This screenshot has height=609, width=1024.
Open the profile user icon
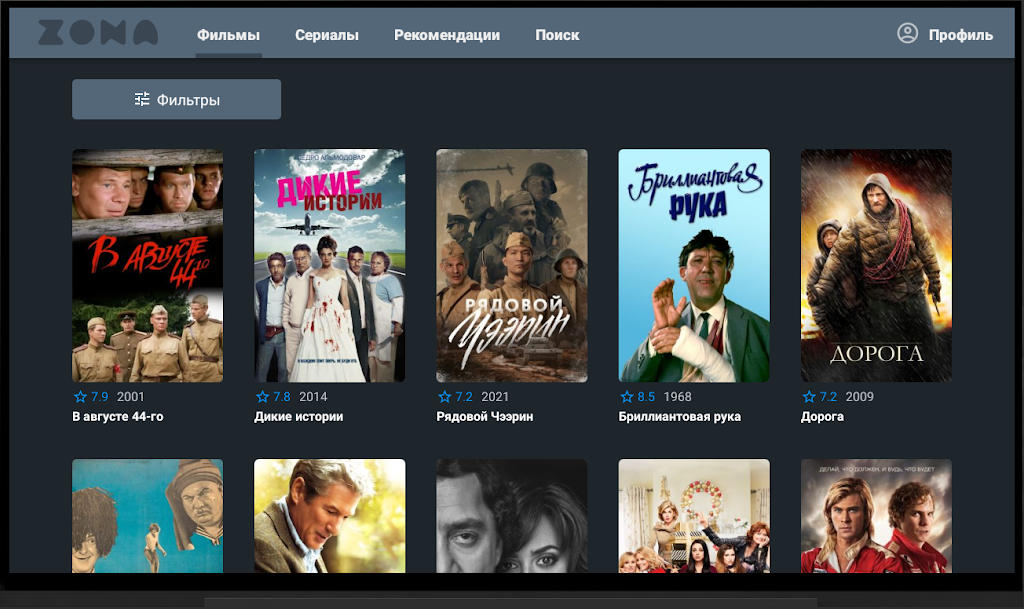click(x=907, y=34)
